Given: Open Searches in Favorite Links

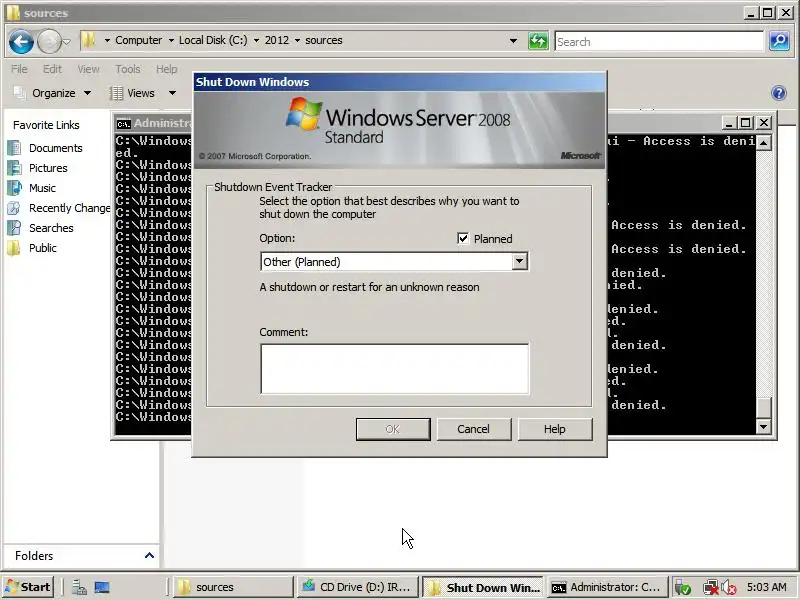Looking at the screenshot, I should point(51,228).
